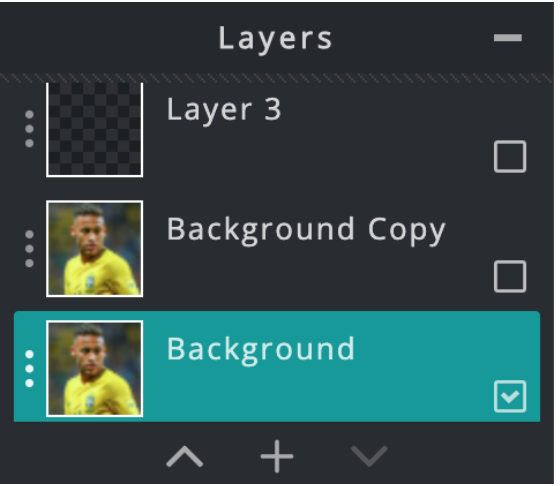The image size is (560, 486).
Task: Open three-dot options for Background layer
Action: pyautogui.click(x=30, y=369)
